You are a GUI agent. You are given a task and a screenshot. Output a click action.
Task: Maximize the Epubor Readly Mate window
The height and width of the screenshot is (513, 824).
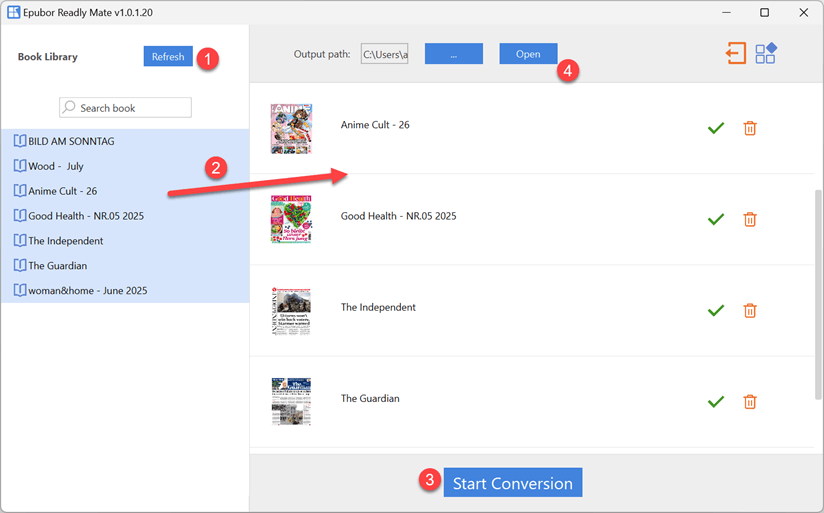pyautogui.click(x=765, y=12)
